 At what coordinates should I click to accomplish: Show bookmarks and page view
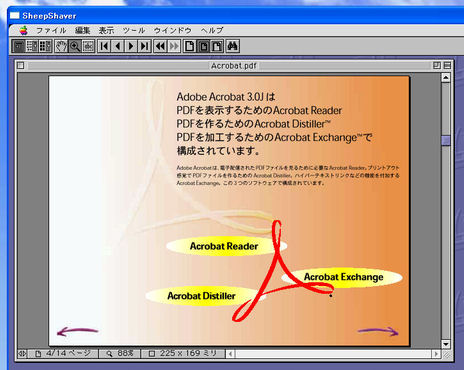(x=32, y=46)
